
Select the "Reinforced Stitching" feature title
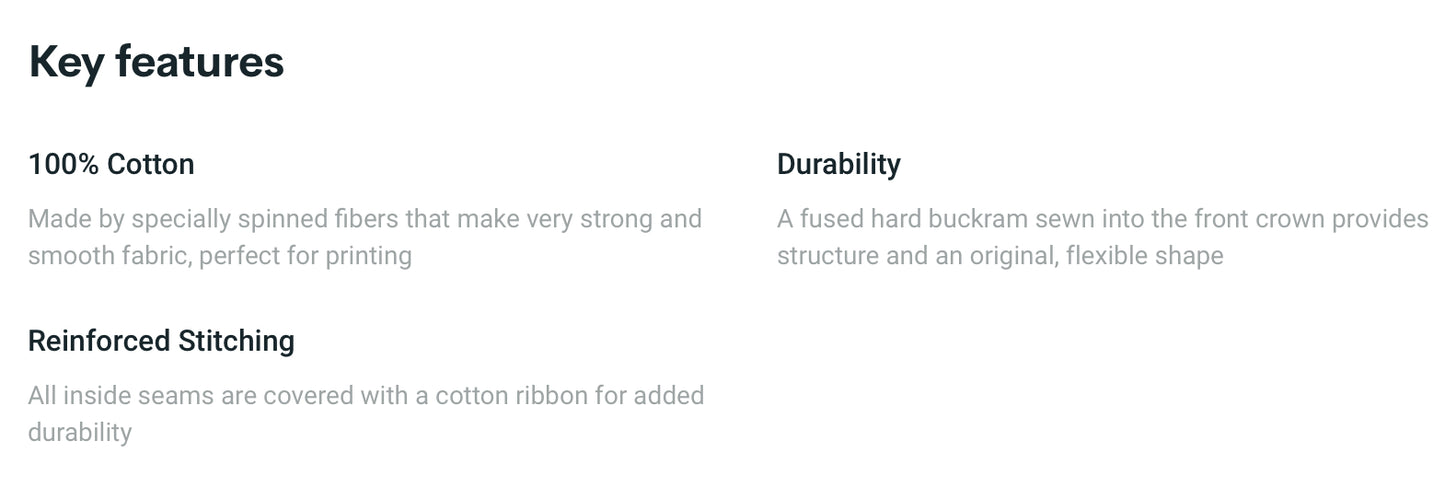161,341
